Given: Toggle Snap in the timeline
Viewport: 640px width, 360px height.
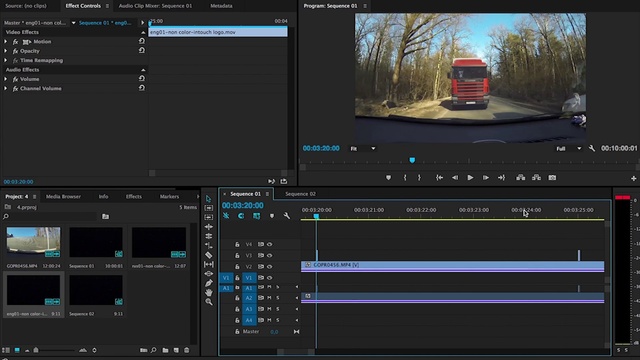Looking at the screenshot, I should point(241,216).
